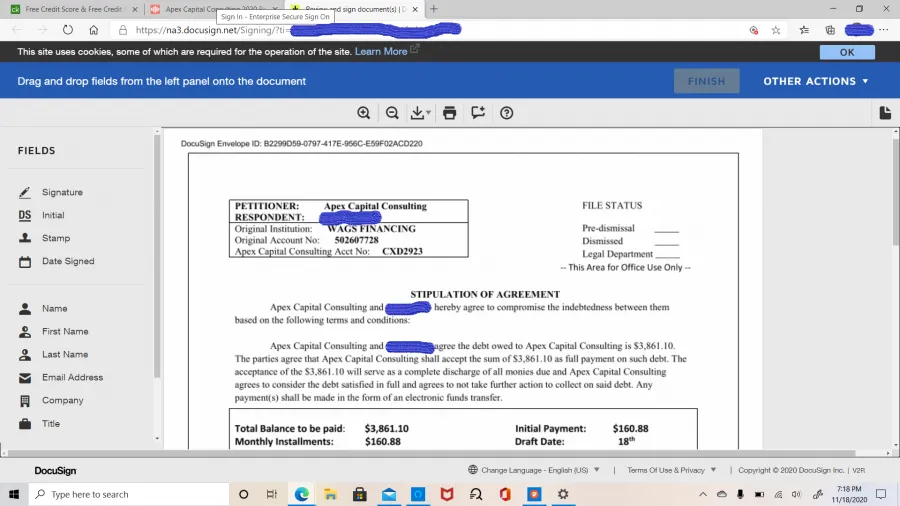Close the DocuSign review tab
Viewport: 900px width, 506px height.
pos(415,9)
